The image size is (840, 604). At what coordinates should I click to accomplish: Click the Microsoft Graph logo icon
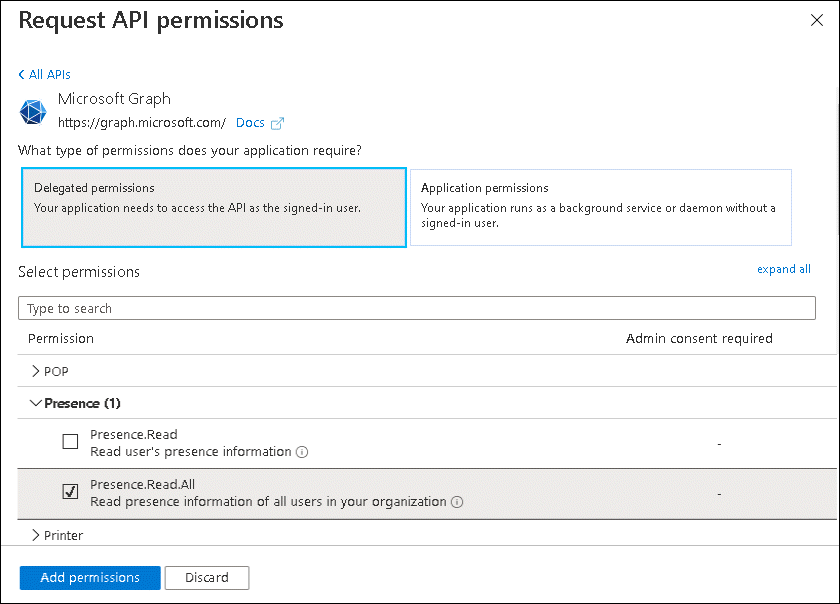pos(34,111)
